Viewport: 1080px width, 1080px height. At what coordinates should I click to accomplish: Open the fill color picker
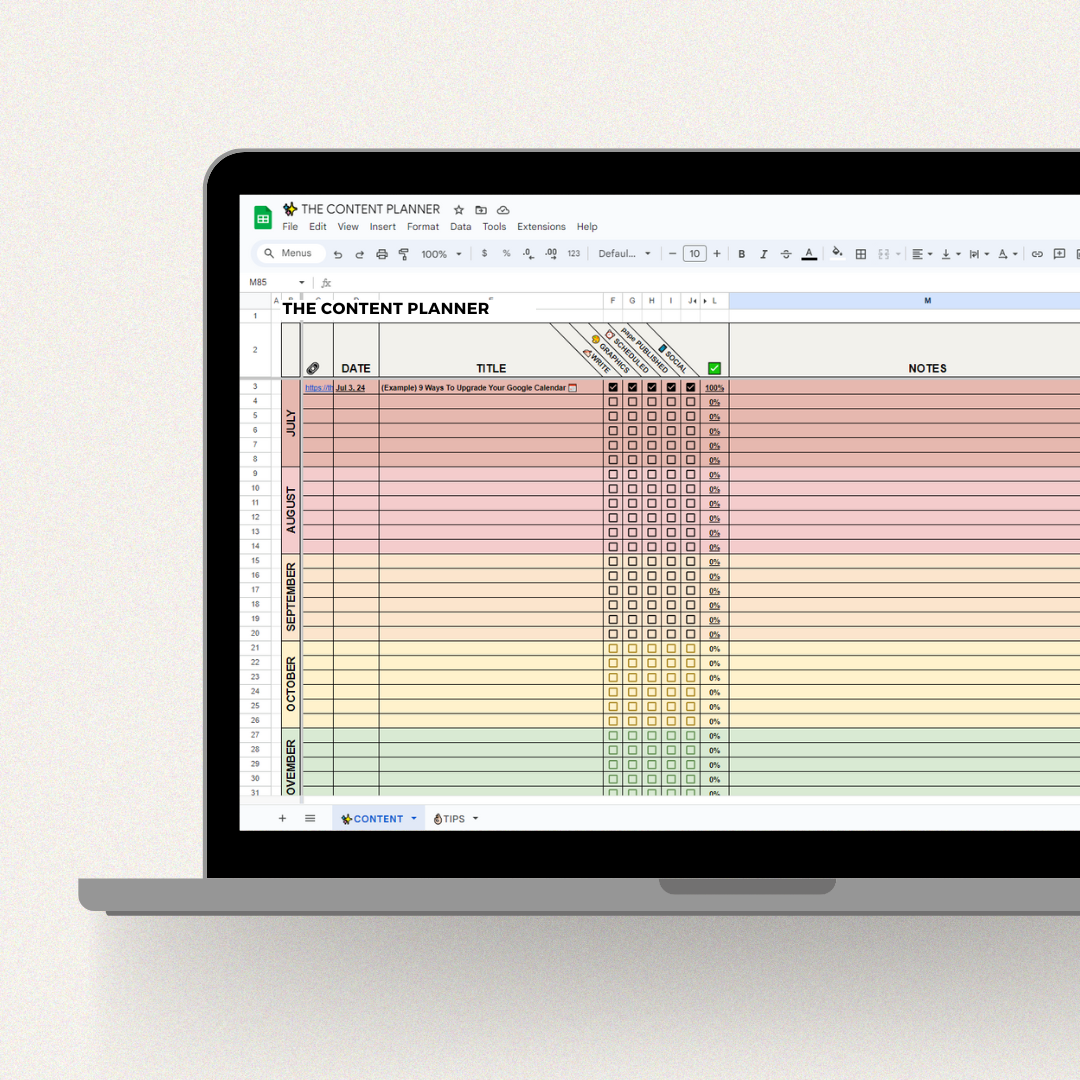[837, 253]
